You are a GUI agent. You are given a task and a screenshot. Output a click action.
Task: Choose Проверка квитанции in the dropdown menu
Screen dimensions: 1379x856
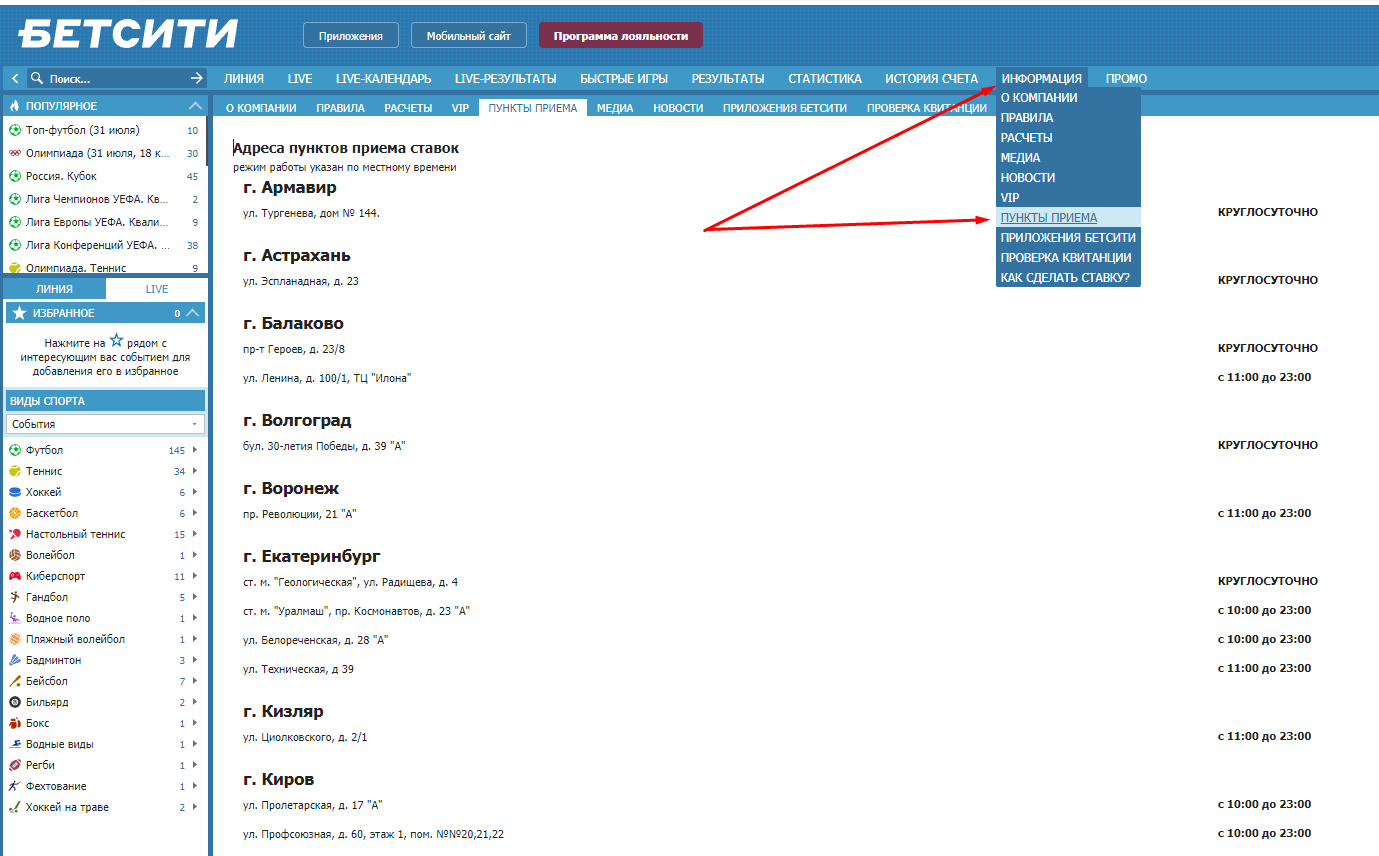point(1066,258)
